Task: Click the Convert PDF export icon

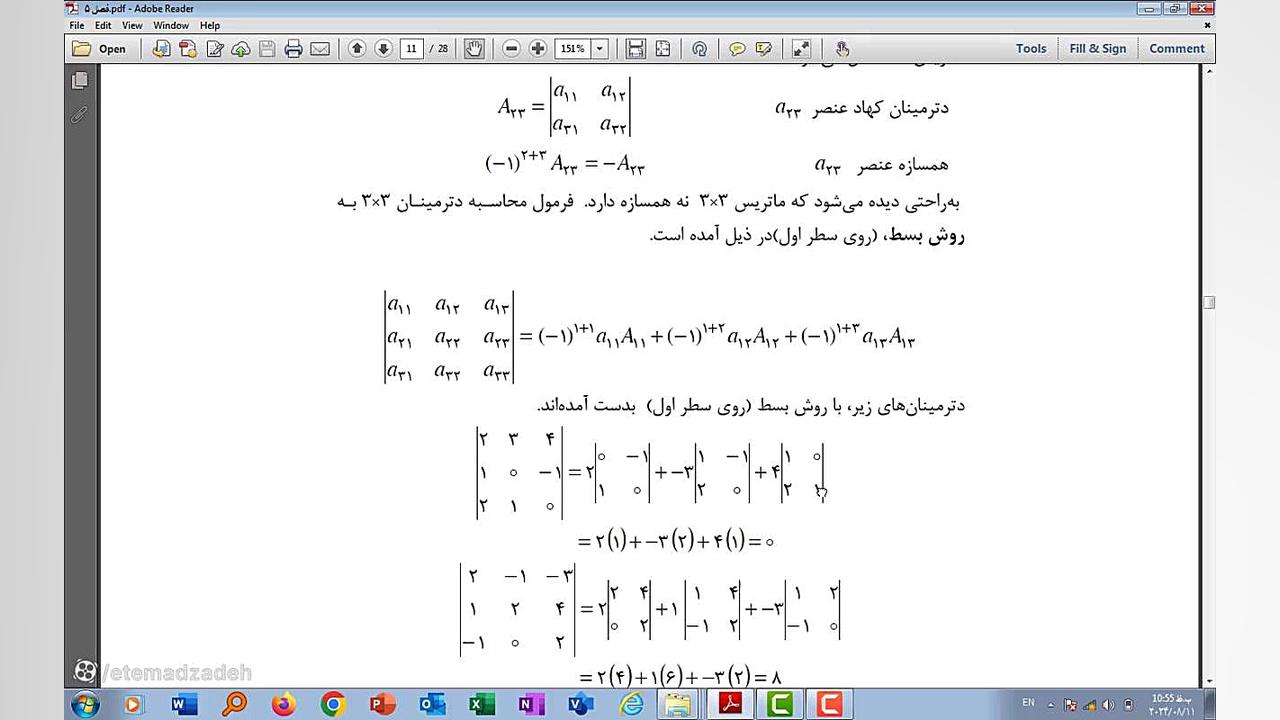Action: tap(187, 48)
